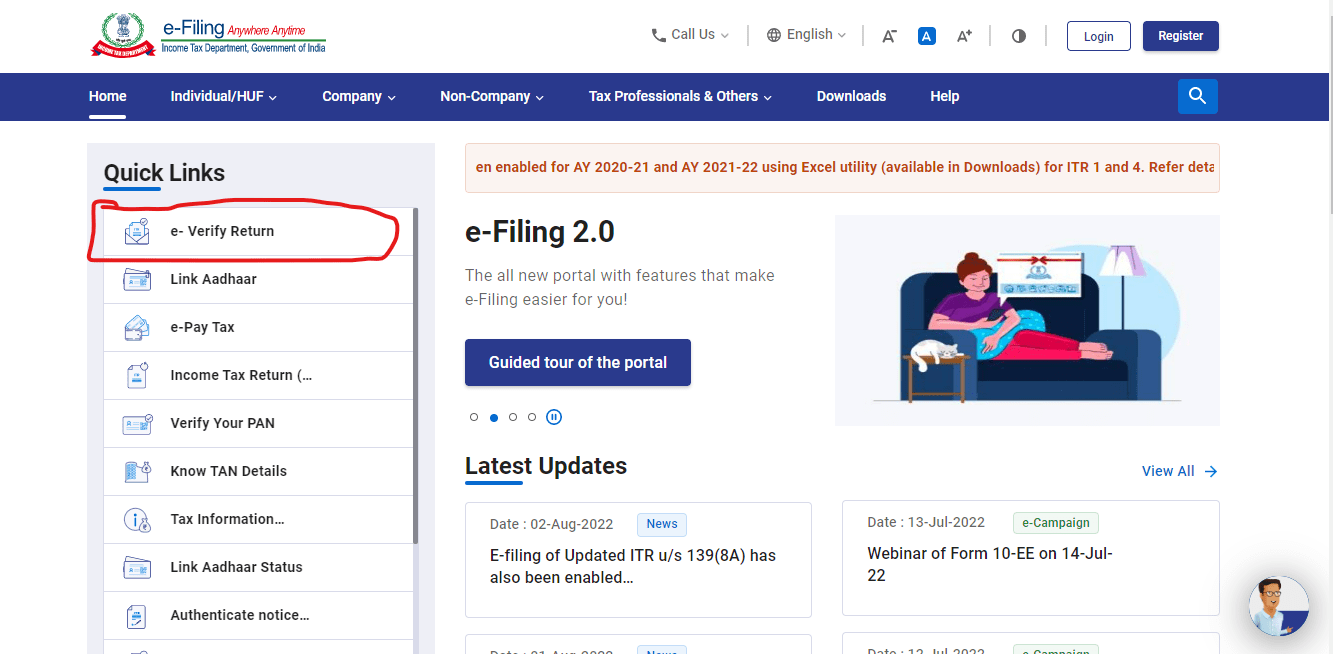
Task: Click the scrolling AY 2020-21 announcement banner
Action: tap(842, 168)
